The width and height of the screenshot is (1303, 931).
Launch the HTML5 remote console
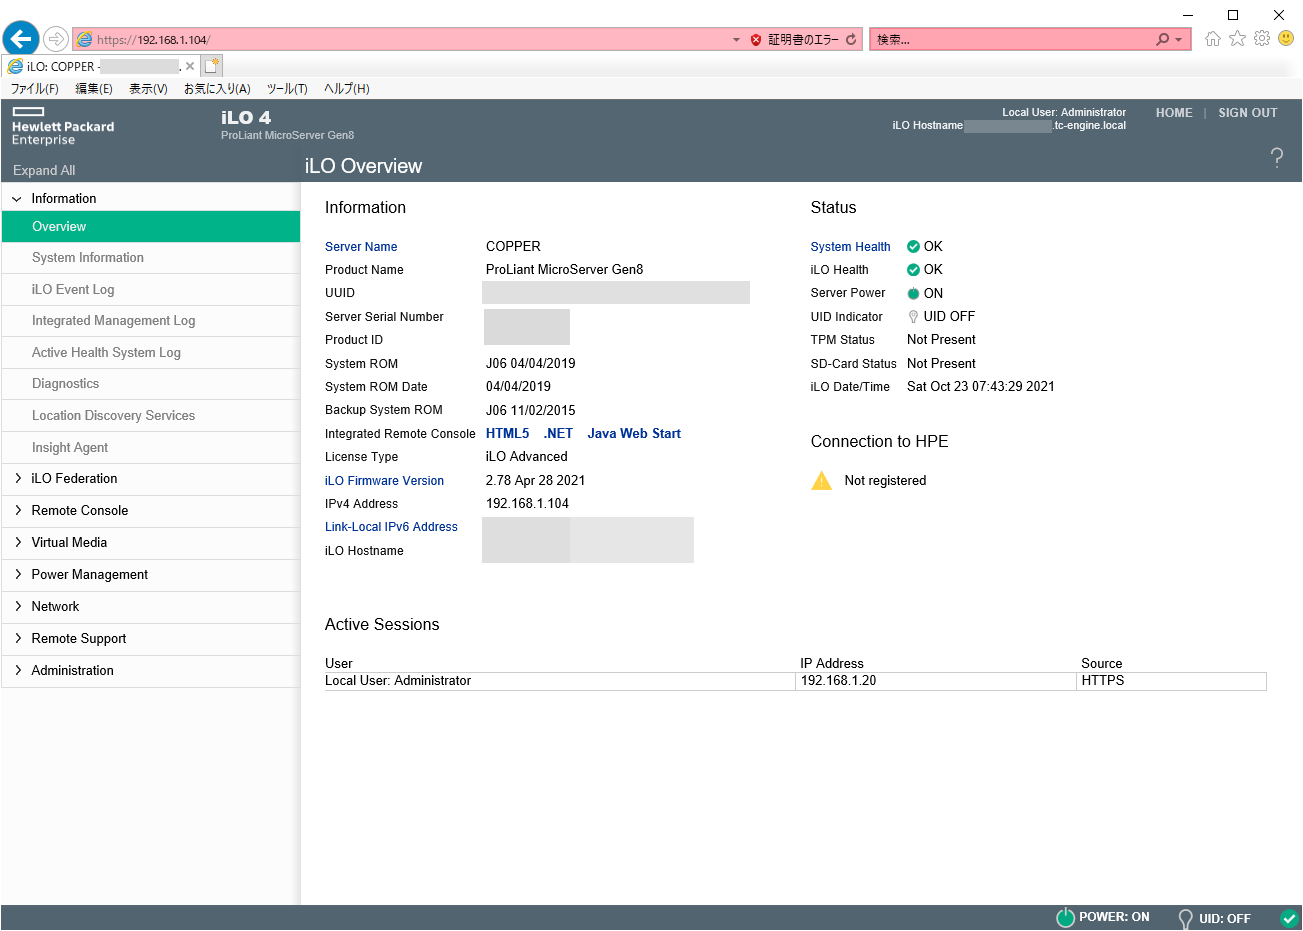click(507, 433)
